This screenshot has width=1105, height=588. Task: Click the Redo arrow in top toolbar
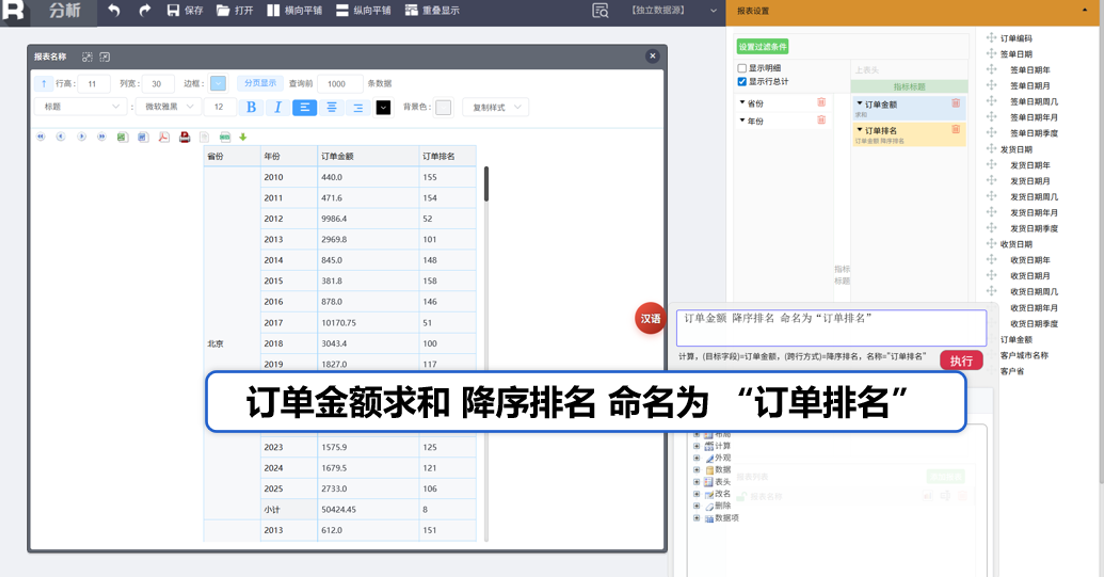tap(144, 11)
